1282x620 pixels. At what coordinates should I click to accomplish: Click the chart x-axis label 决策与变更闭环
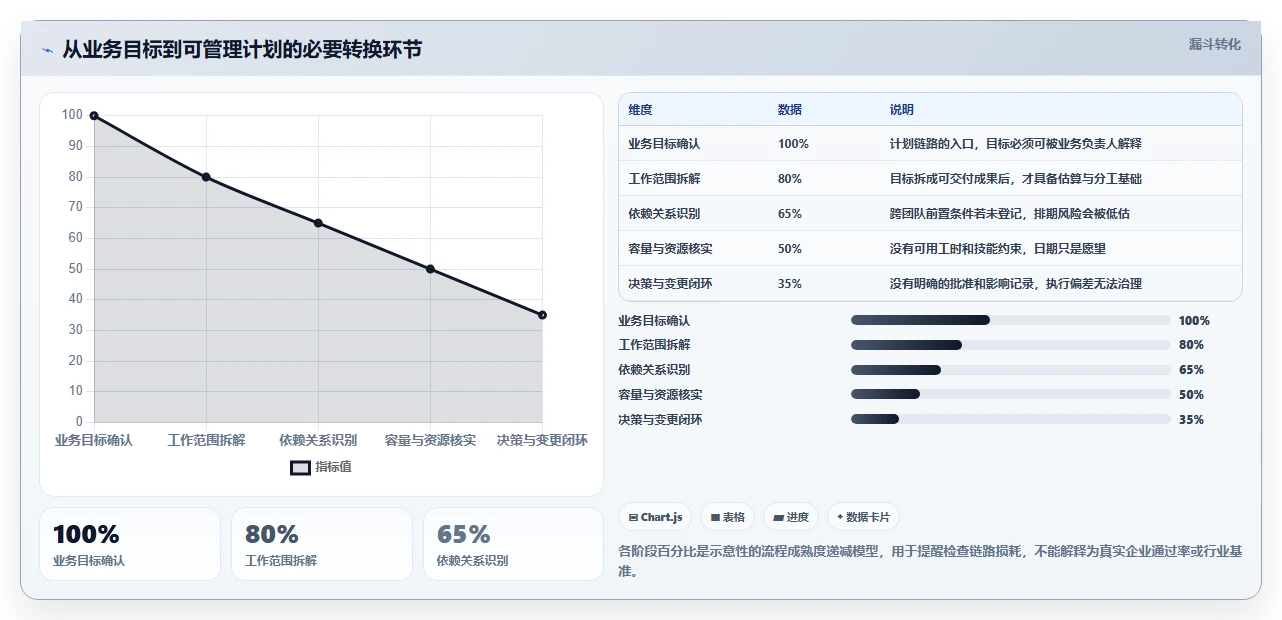coord(542,440)
